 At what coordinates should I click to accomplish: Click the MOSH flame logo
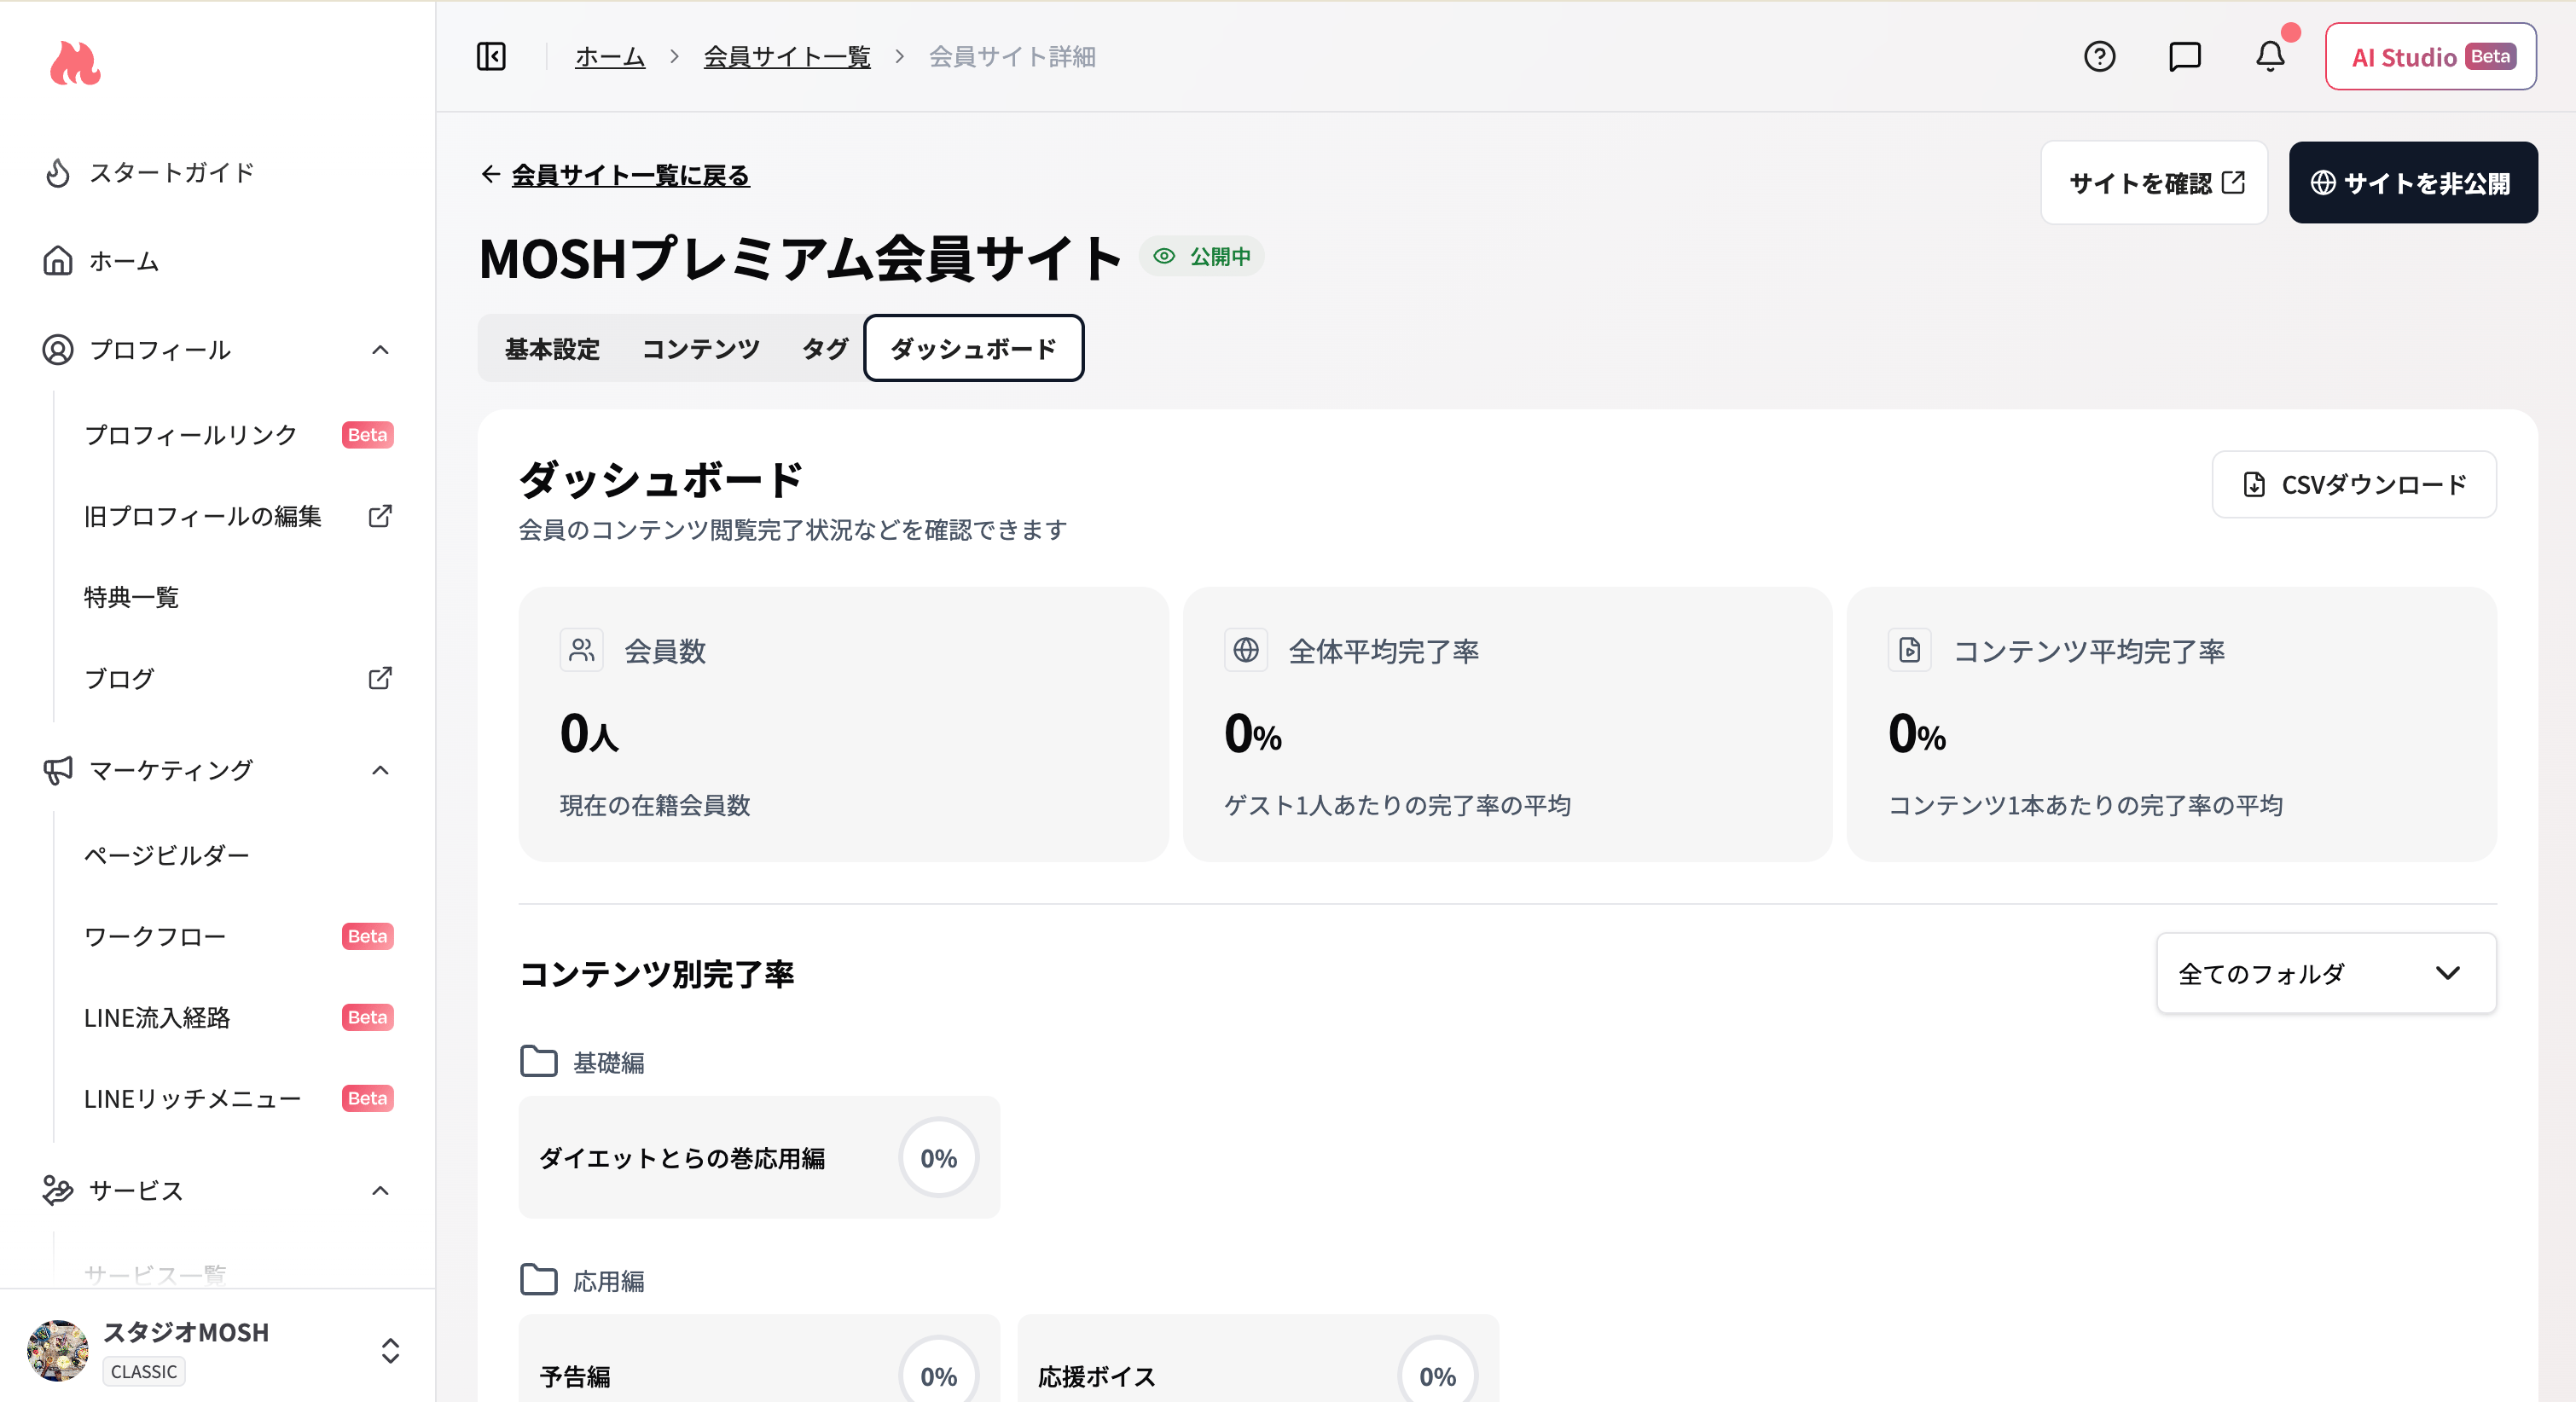75,63
